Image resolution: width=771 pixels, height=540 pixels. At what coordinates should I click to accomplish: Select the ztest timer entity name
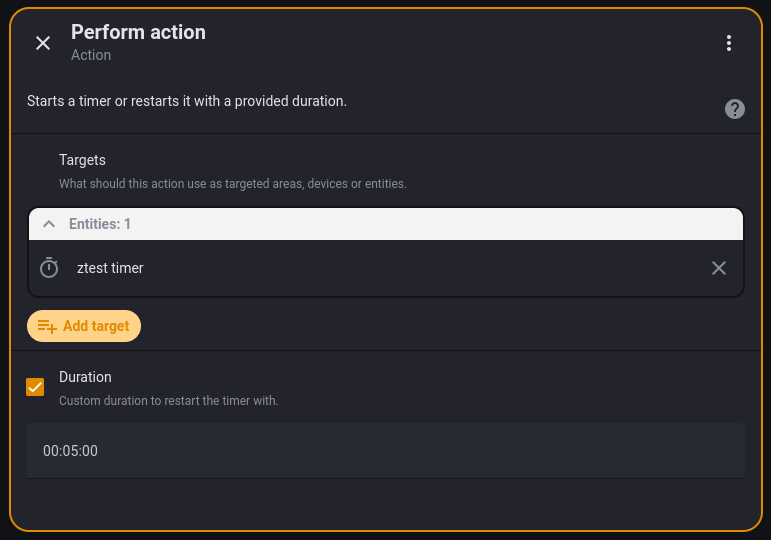[110, 268]
